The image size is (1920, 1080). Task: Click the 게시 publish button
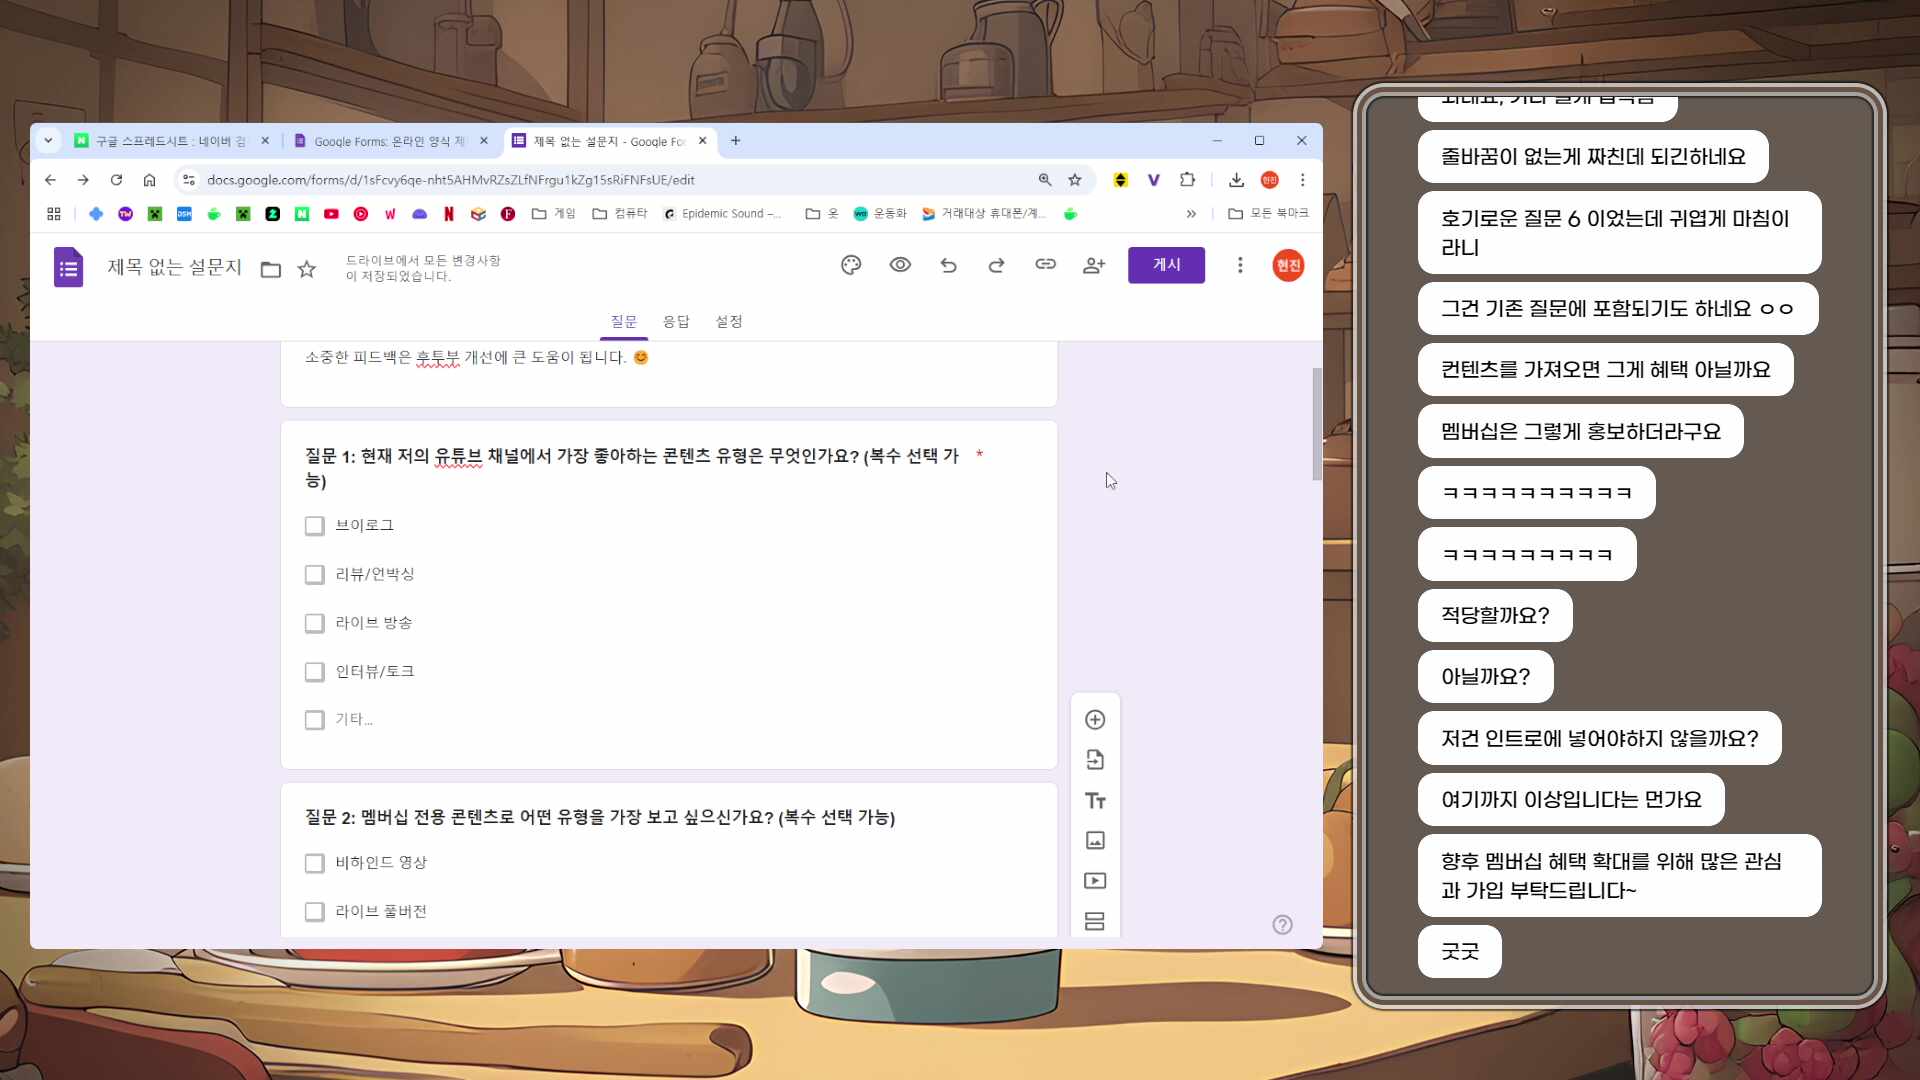[x=1166, y=265]
